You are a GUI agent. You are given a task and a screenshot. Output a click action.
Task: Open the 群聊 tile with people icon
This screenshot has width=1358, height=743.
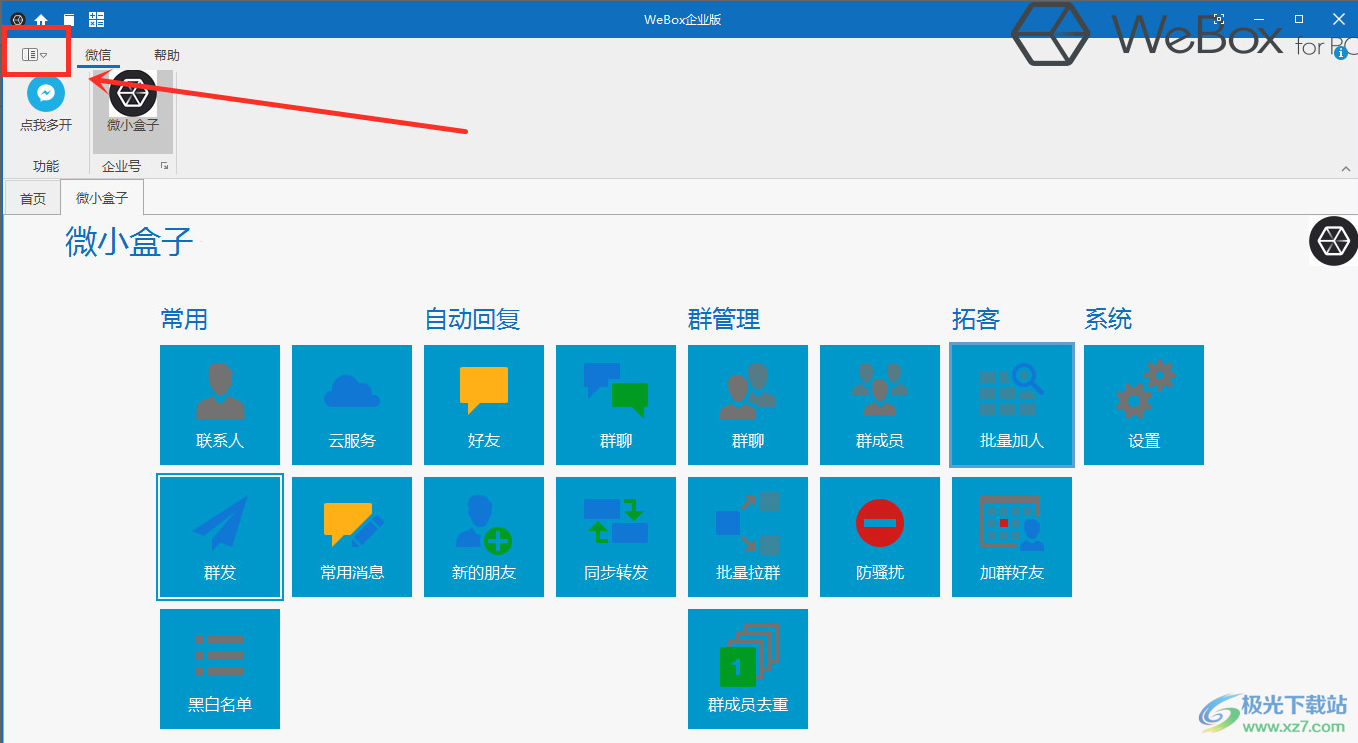tap(748, 405)
